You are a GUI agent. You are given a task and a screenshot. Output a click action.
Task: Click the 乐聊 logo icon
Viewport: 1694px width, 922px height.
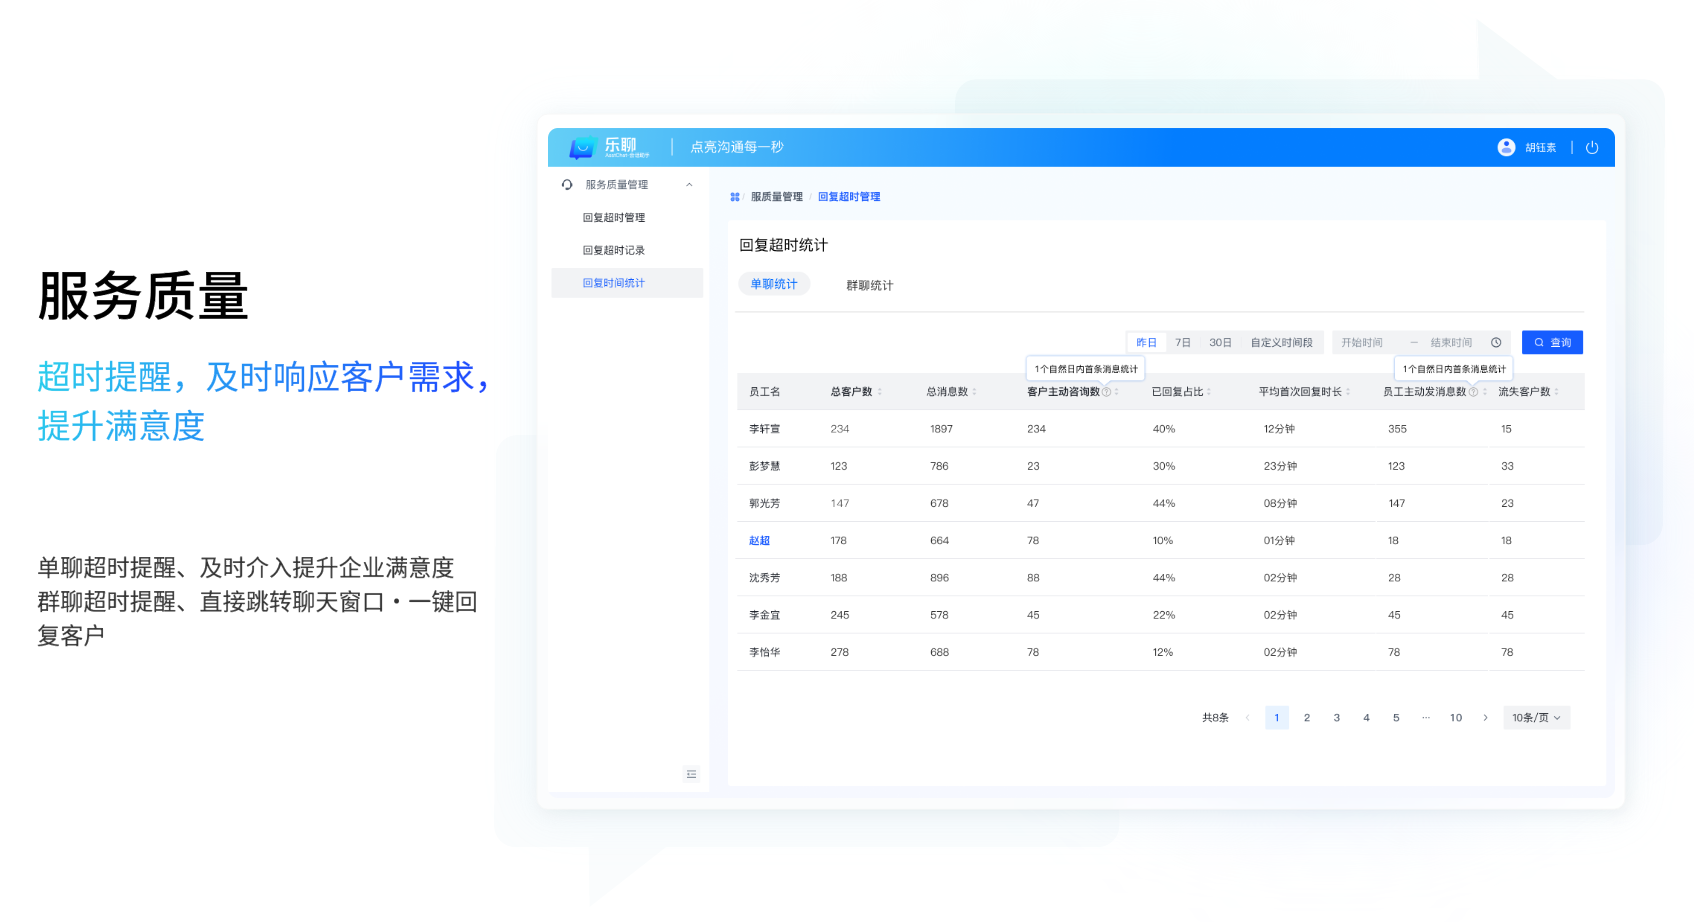[x=582, y=148]
